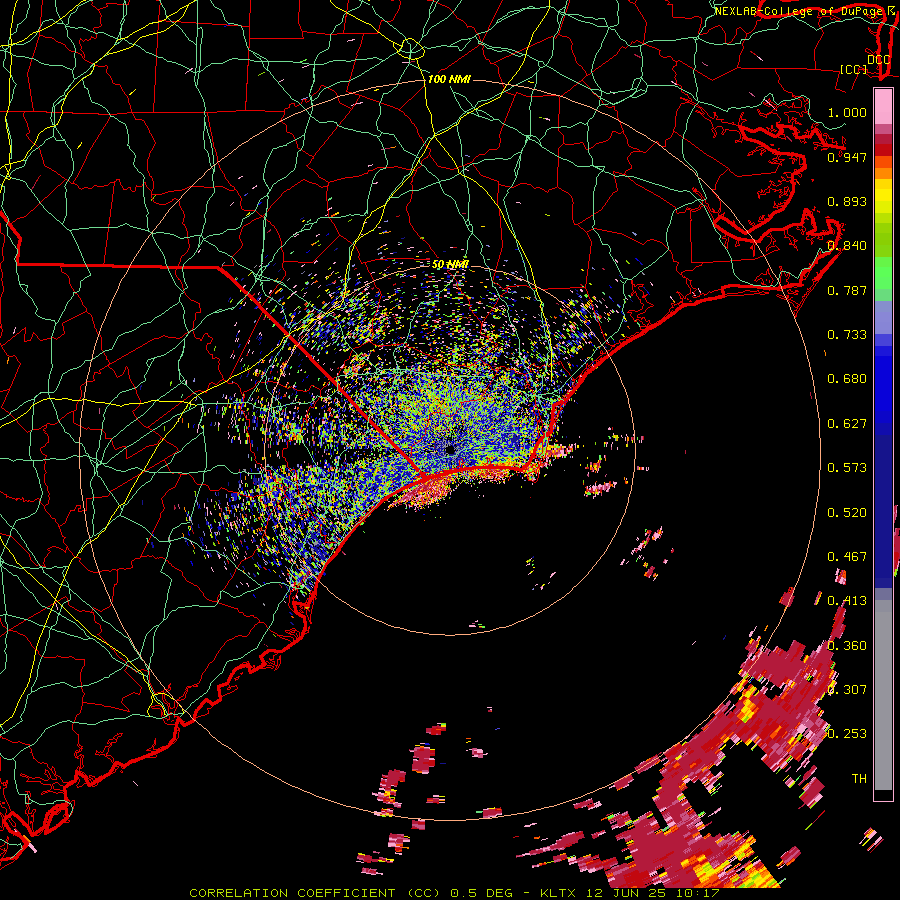Click the 0.893 scale value
900x900 pixels.
(847, 201)
